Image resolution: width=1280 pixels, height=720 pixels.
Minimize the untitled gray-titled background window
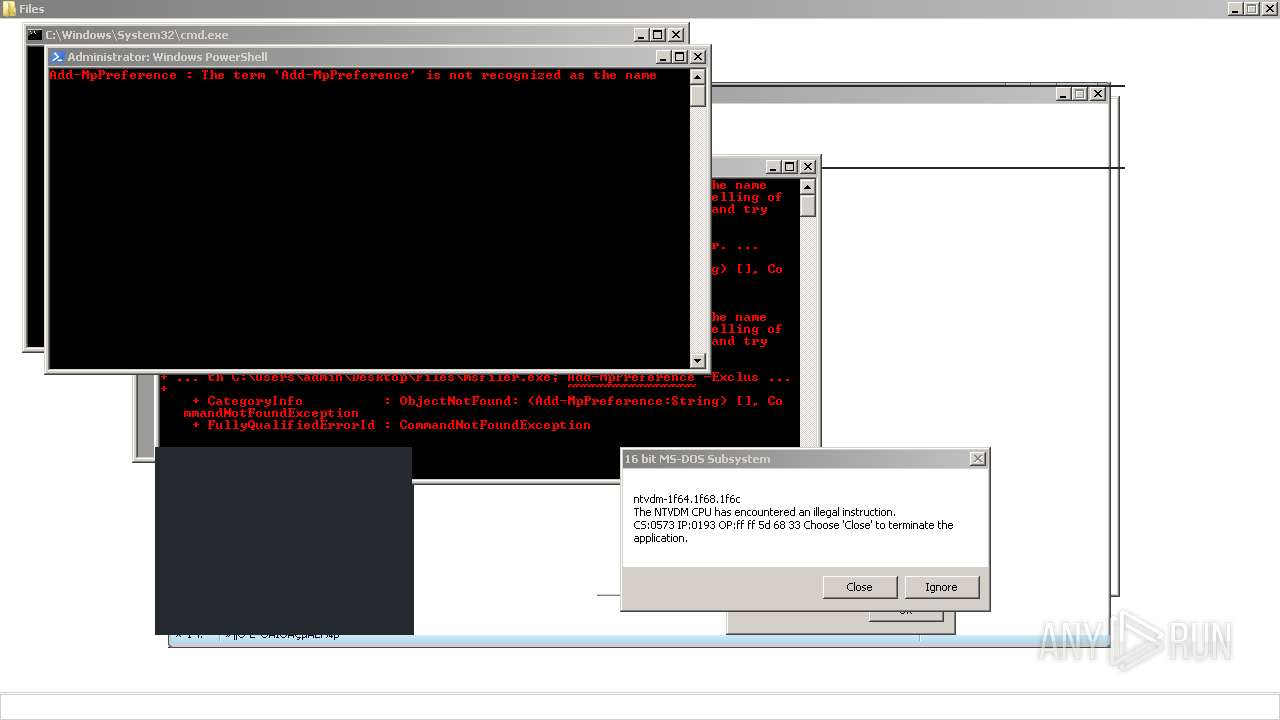coord(1062,93)
